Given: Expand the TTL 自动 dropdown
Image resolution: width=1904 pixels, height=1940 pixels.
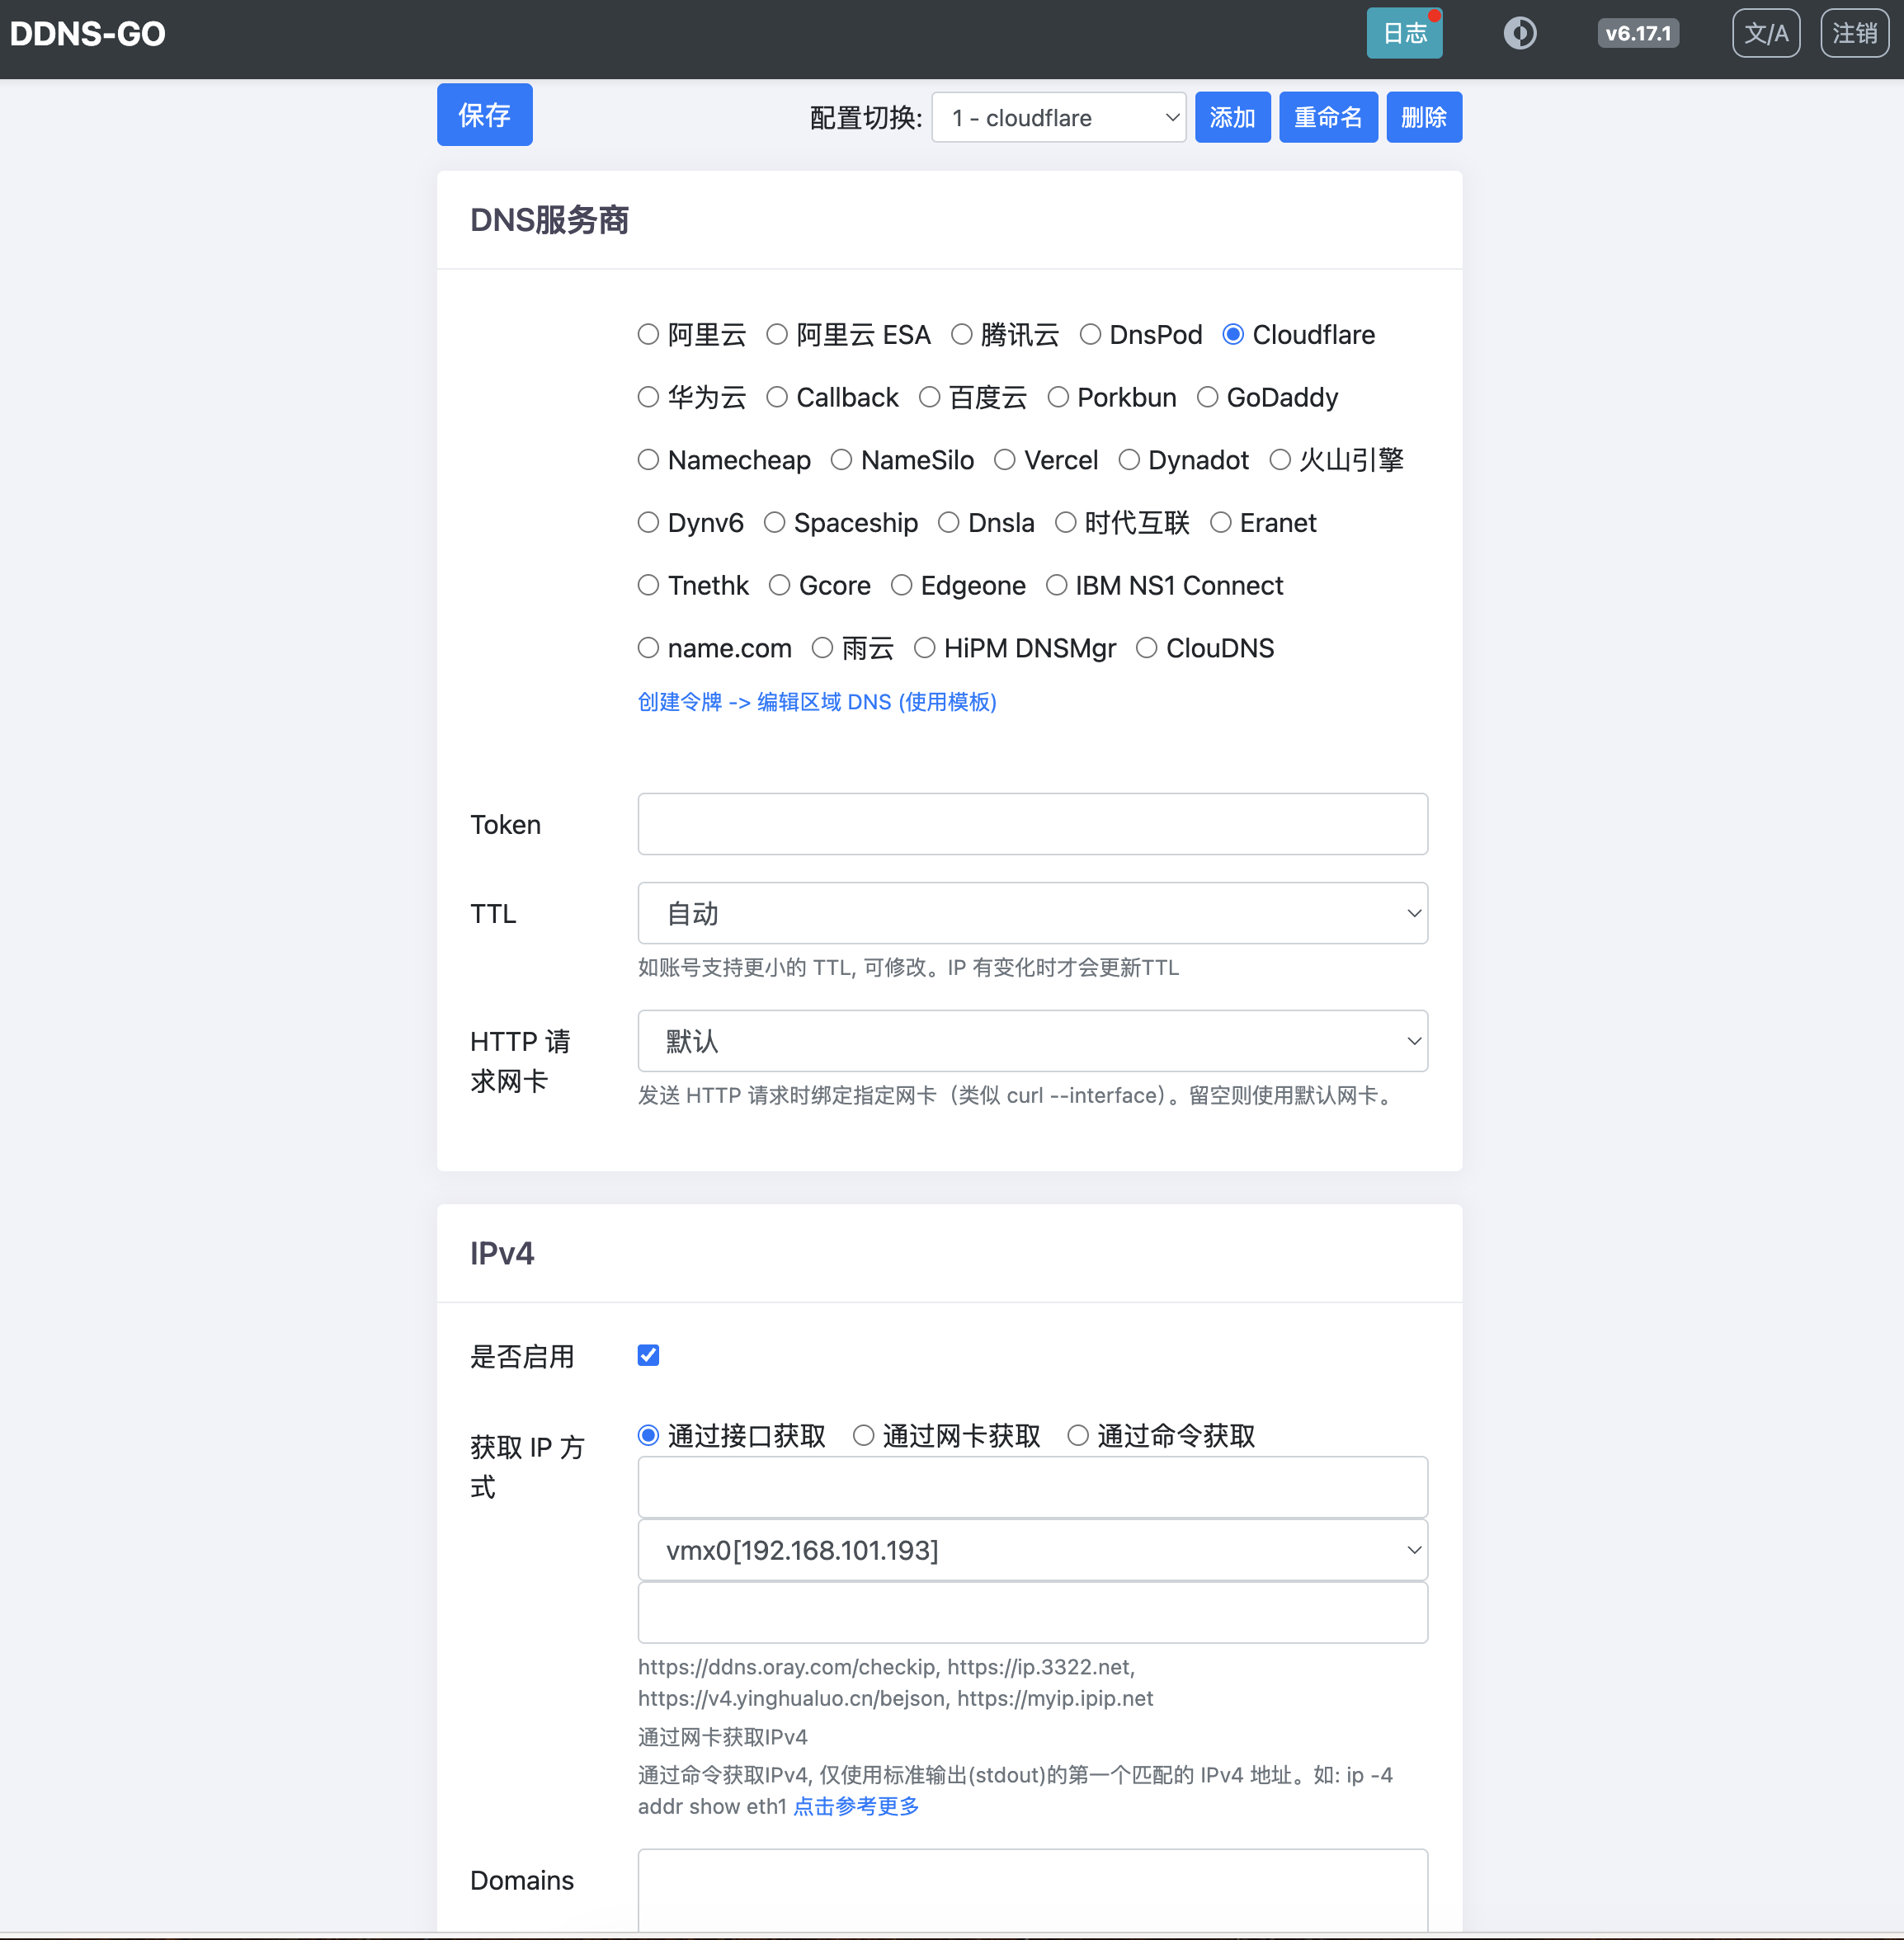Looking at the screenshot, I should click(x=1032, y=913).
